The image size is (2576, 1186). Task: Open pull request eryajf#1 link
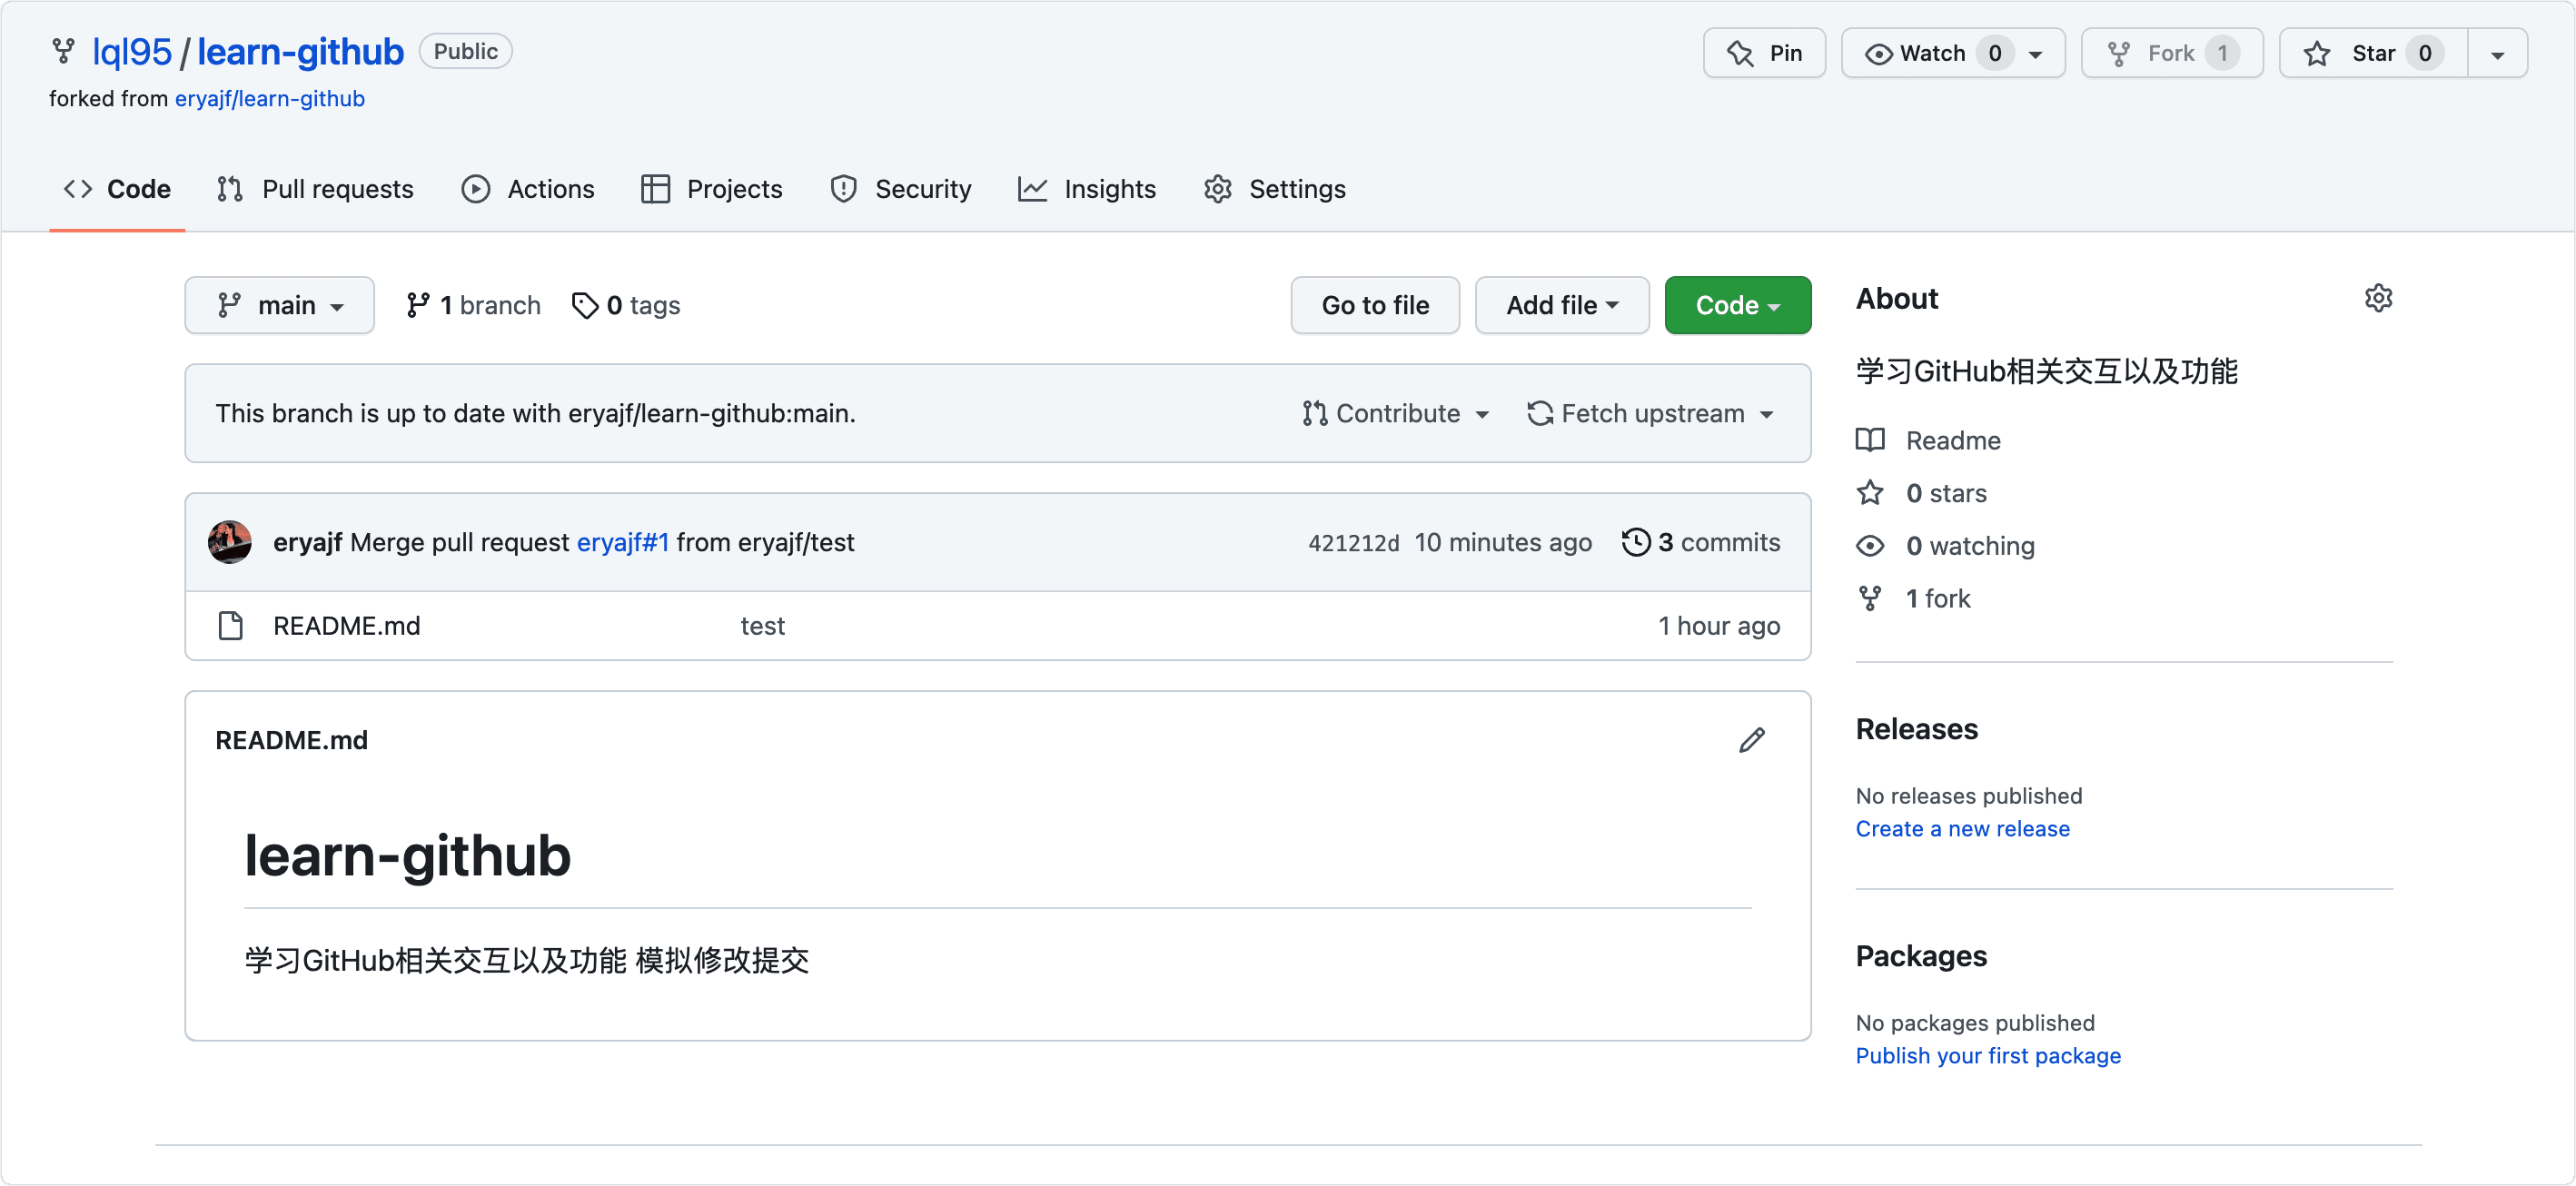point(623,542)
